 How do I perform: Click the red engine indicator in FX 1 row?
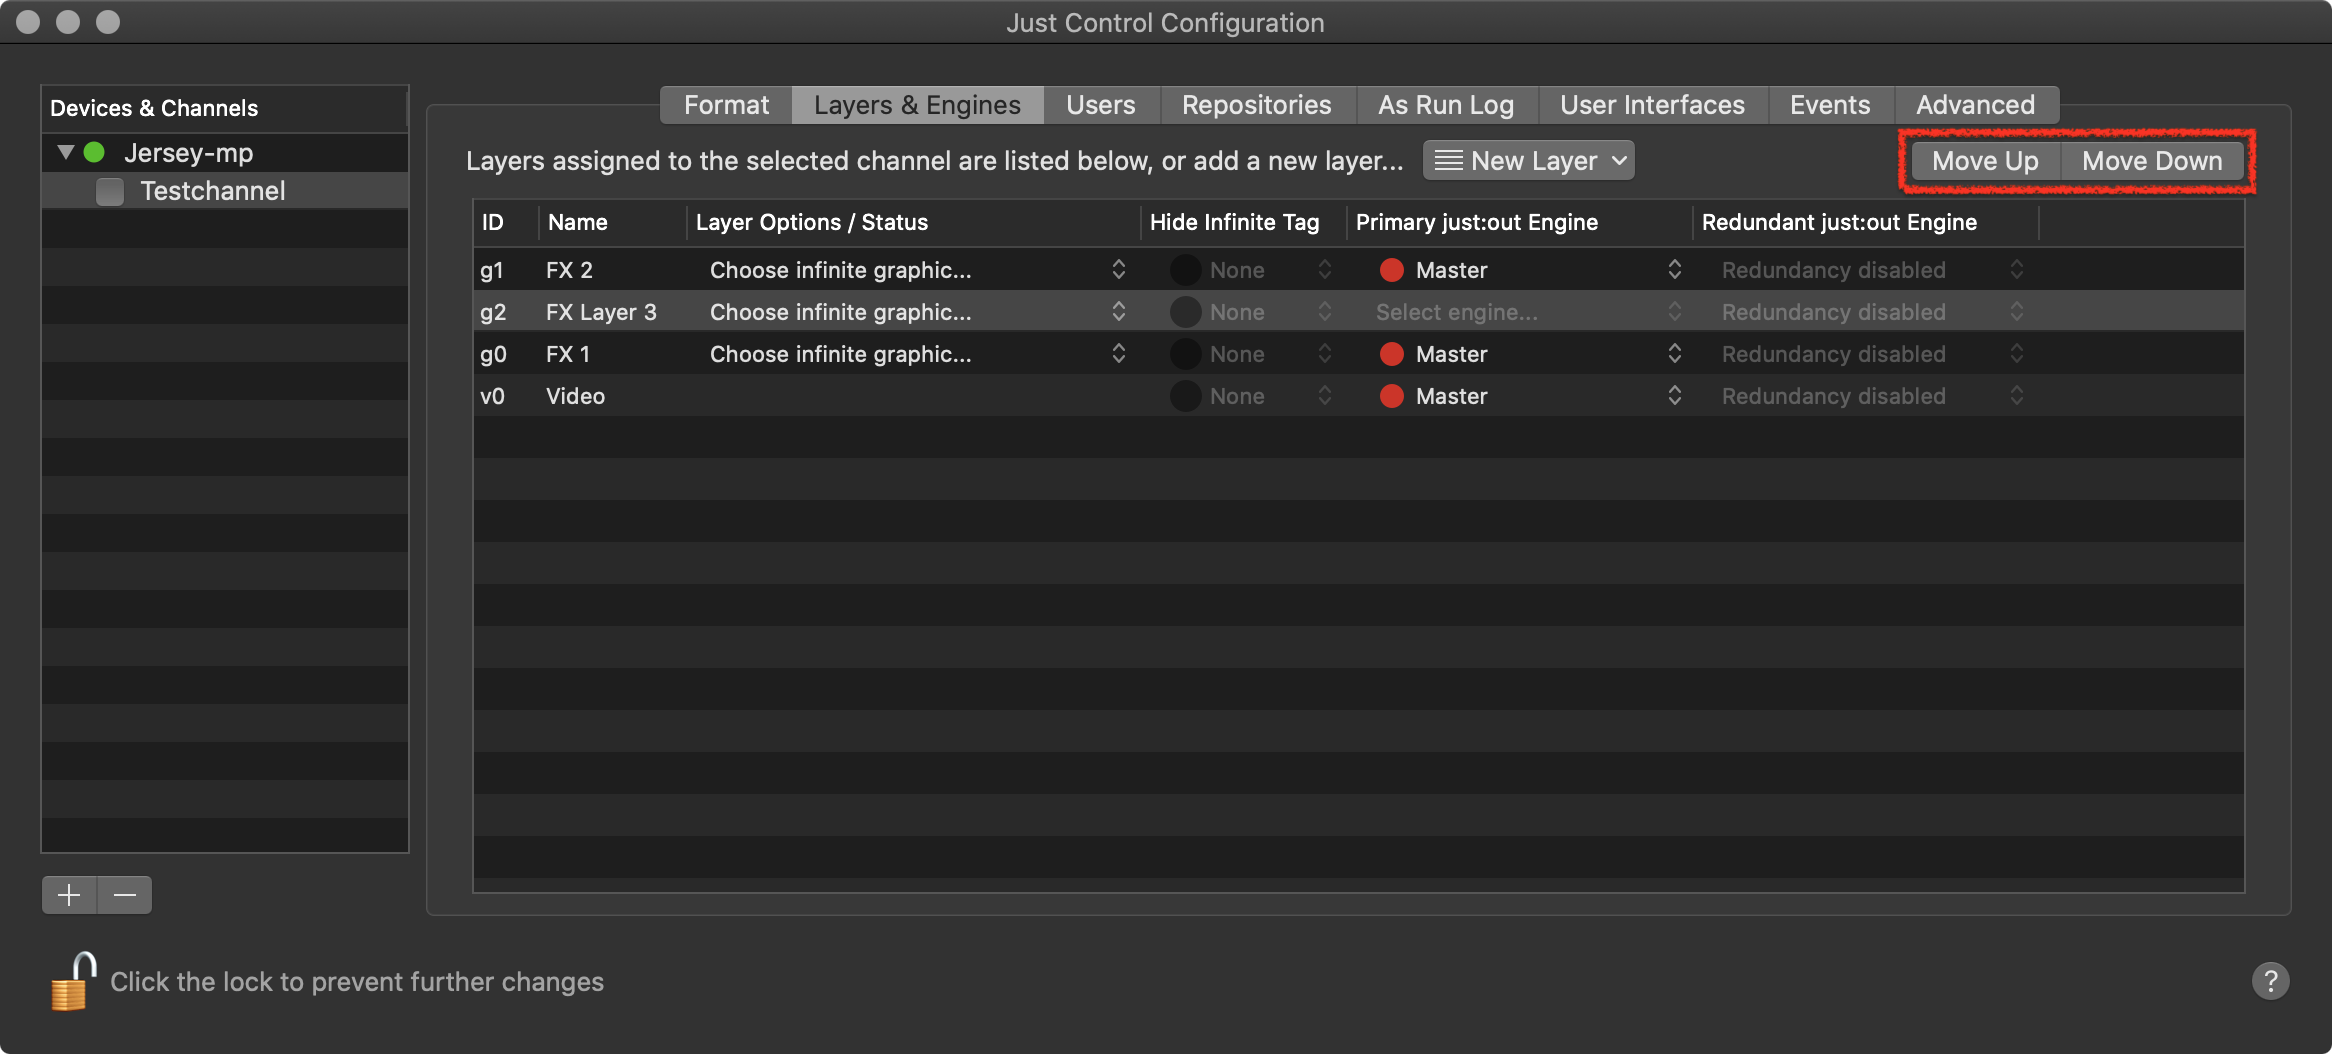tap(1391, 354)
